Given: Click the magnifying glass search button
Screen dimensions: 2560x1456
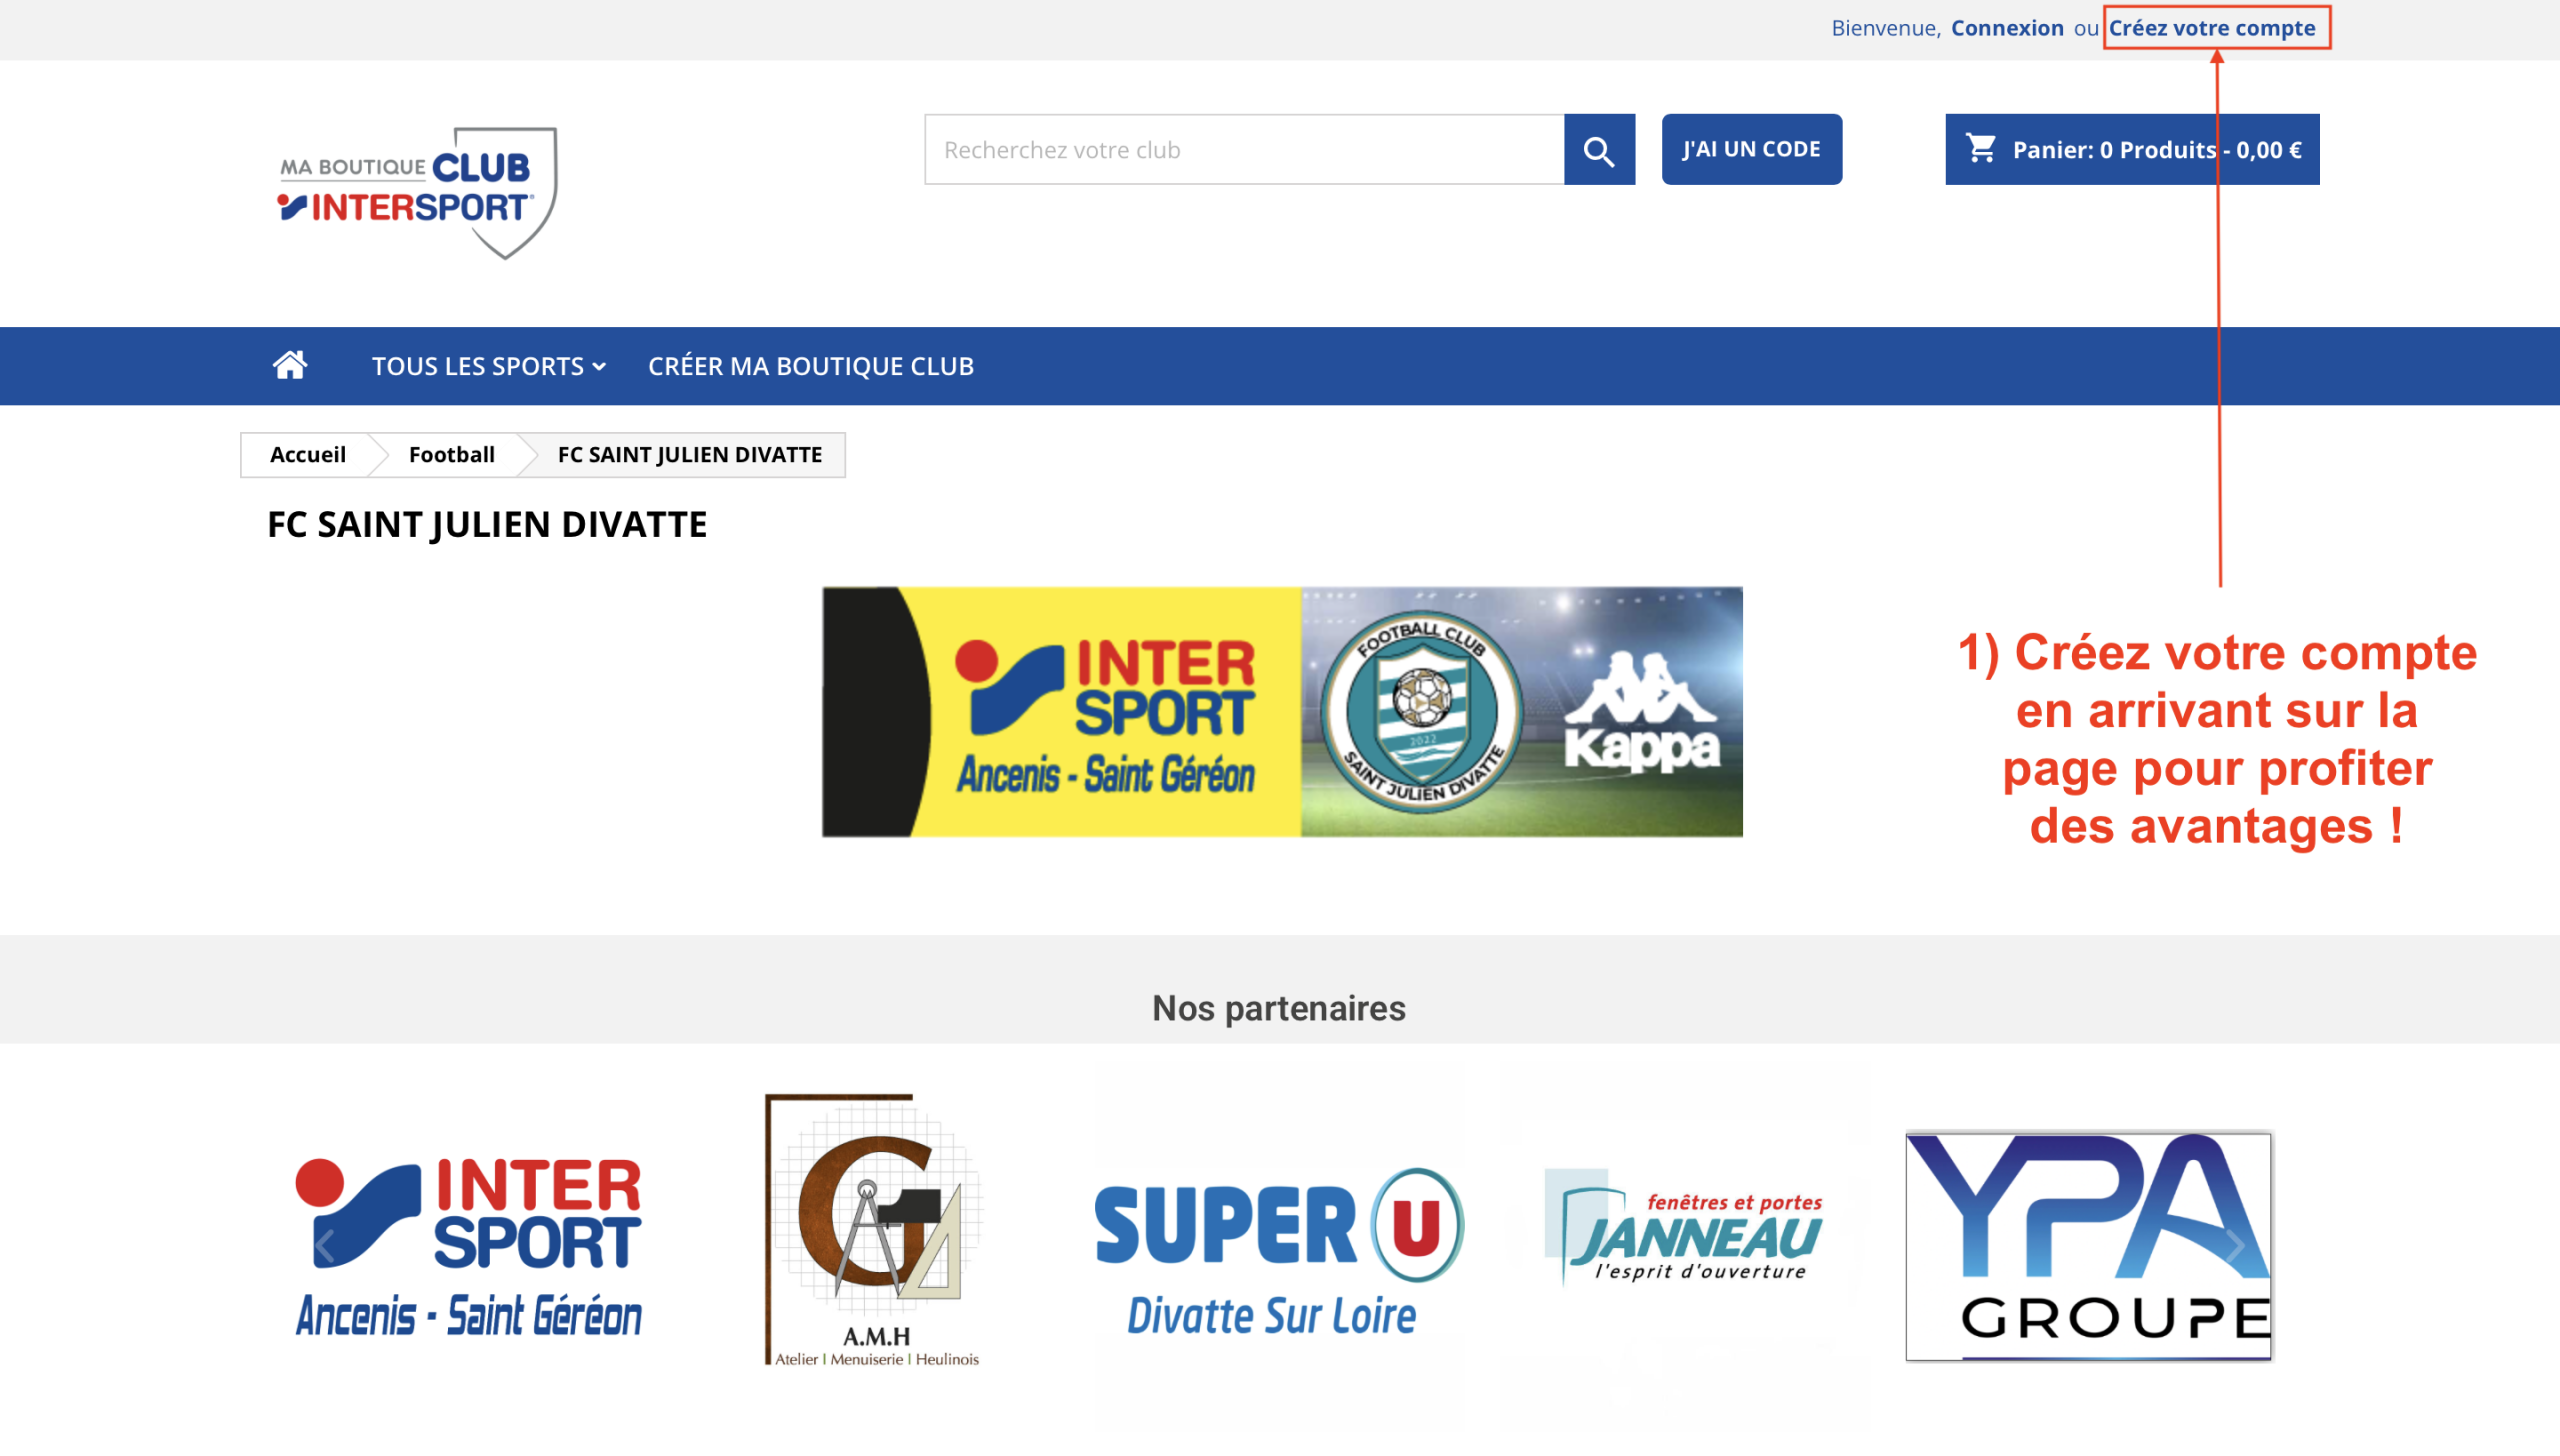Looking at the screenshot, I should tap(1599, 150).
